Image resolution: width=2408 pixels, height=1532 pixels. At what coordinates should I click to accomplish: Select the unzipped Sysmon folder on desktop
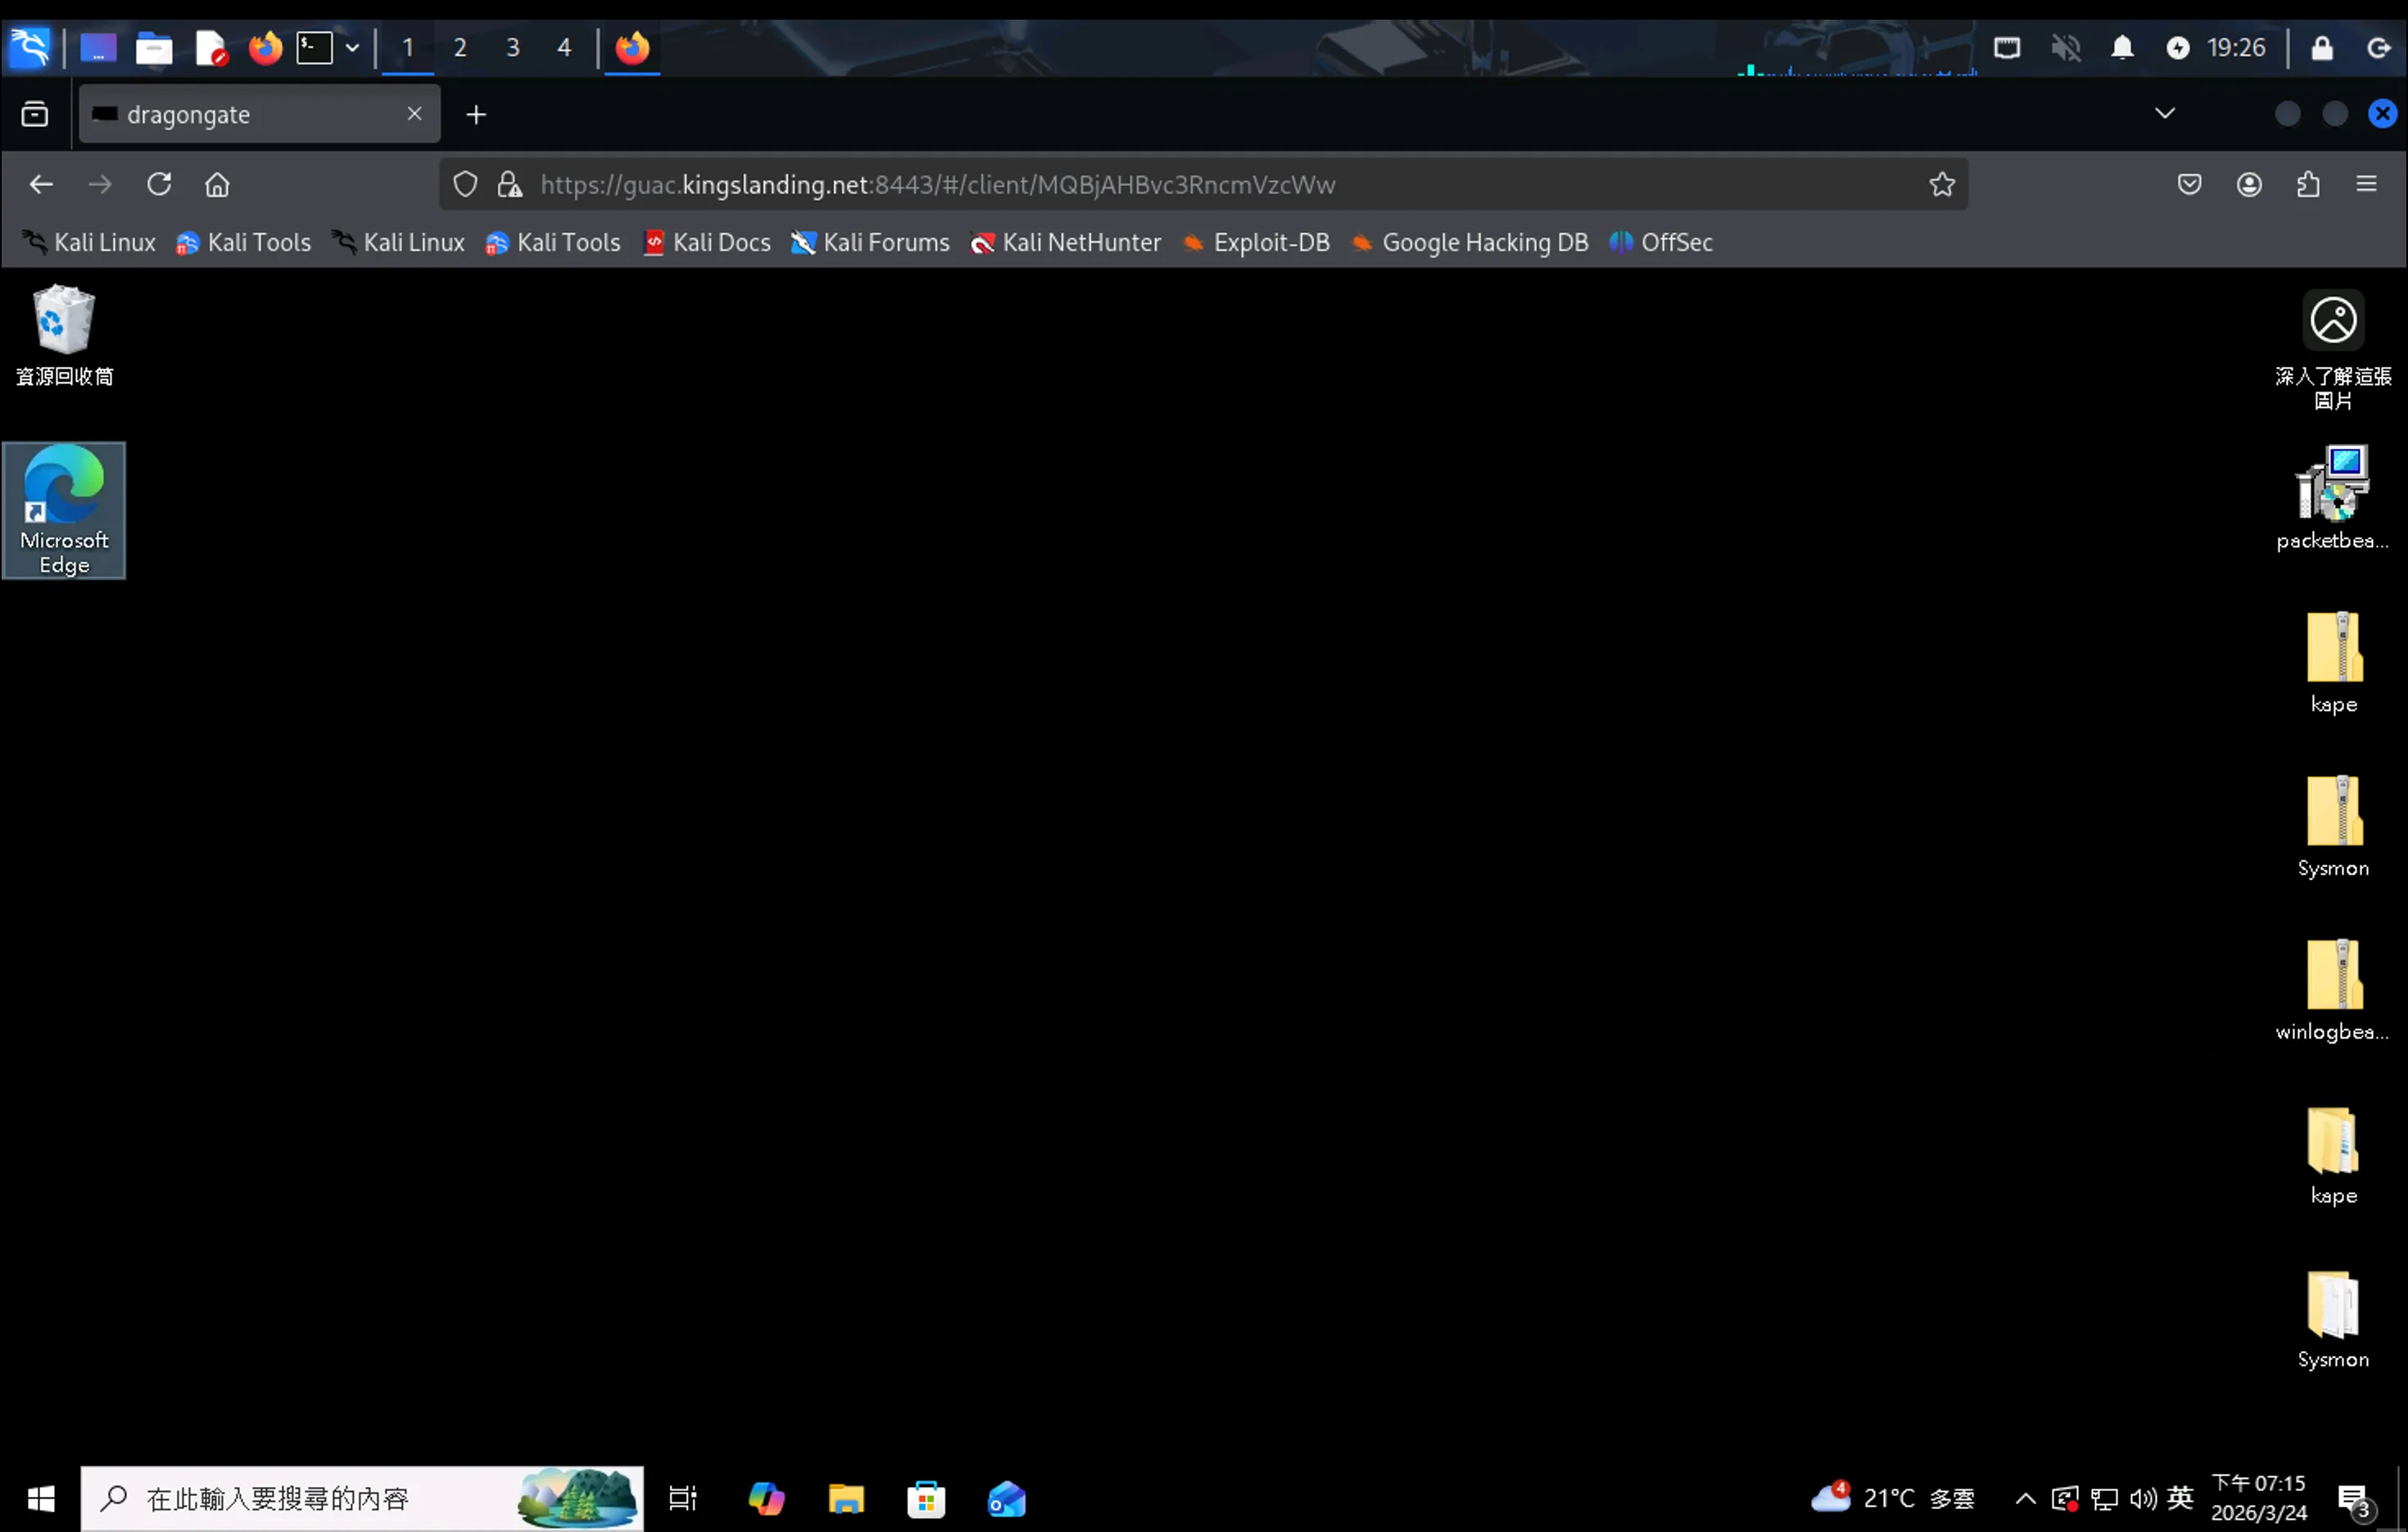point(2334,1319)
